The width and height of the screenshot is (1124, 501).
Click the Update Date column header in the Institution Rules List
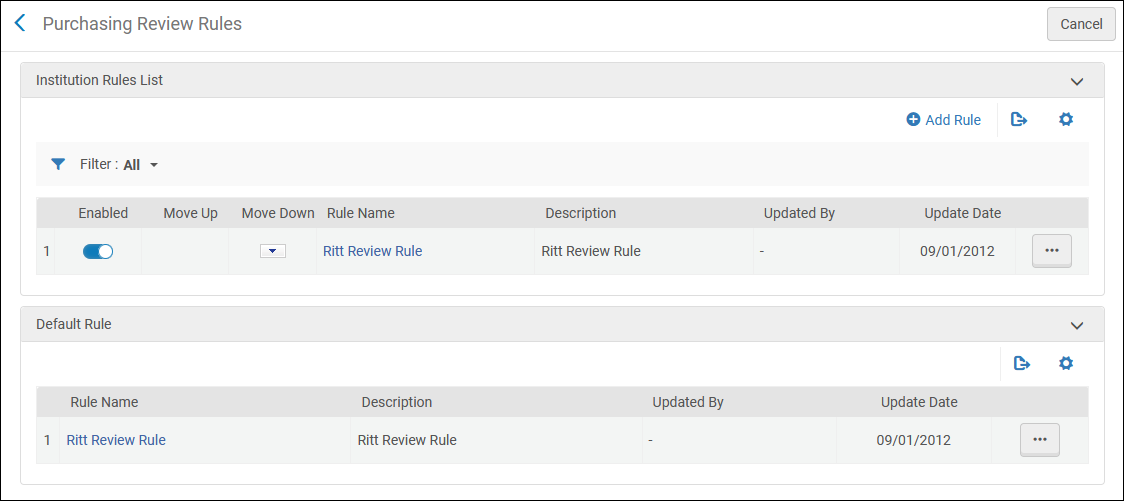point(962,213)
